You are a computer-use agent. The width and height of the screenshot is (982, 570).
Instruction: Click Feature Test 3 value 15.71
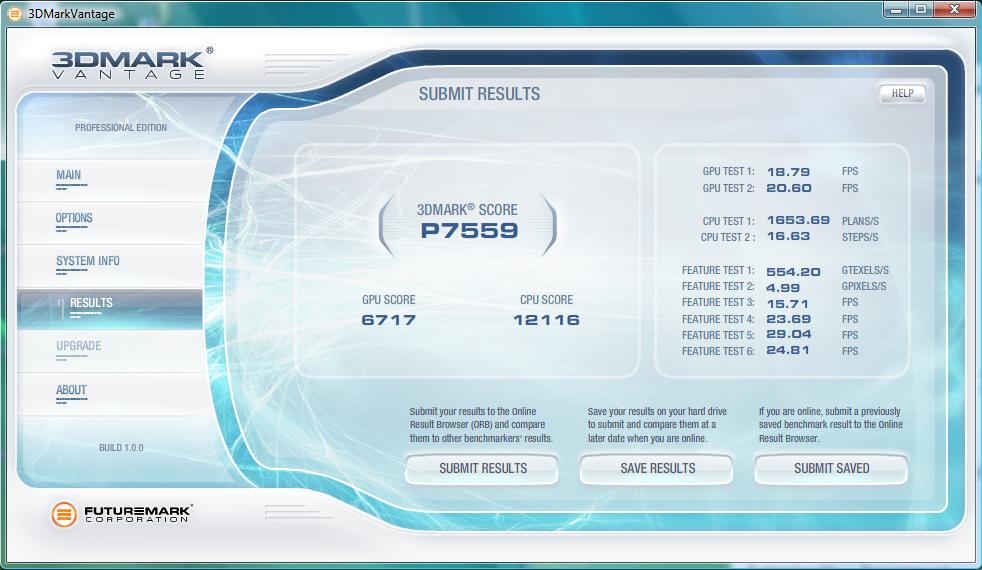point(787,304)
